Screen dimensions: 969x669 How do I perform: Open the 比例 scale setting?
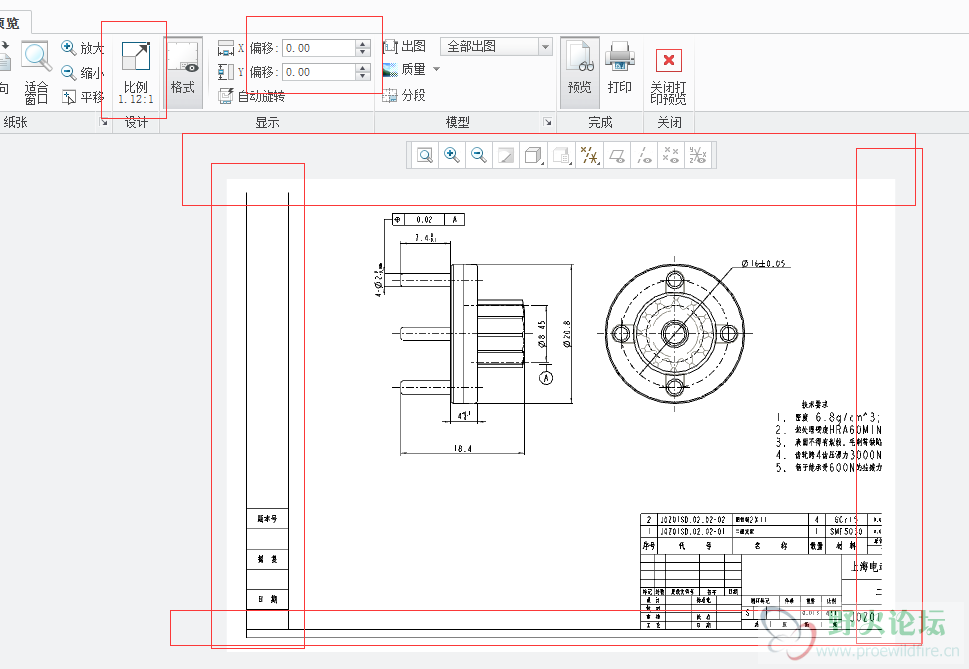(x=135, y=72)
